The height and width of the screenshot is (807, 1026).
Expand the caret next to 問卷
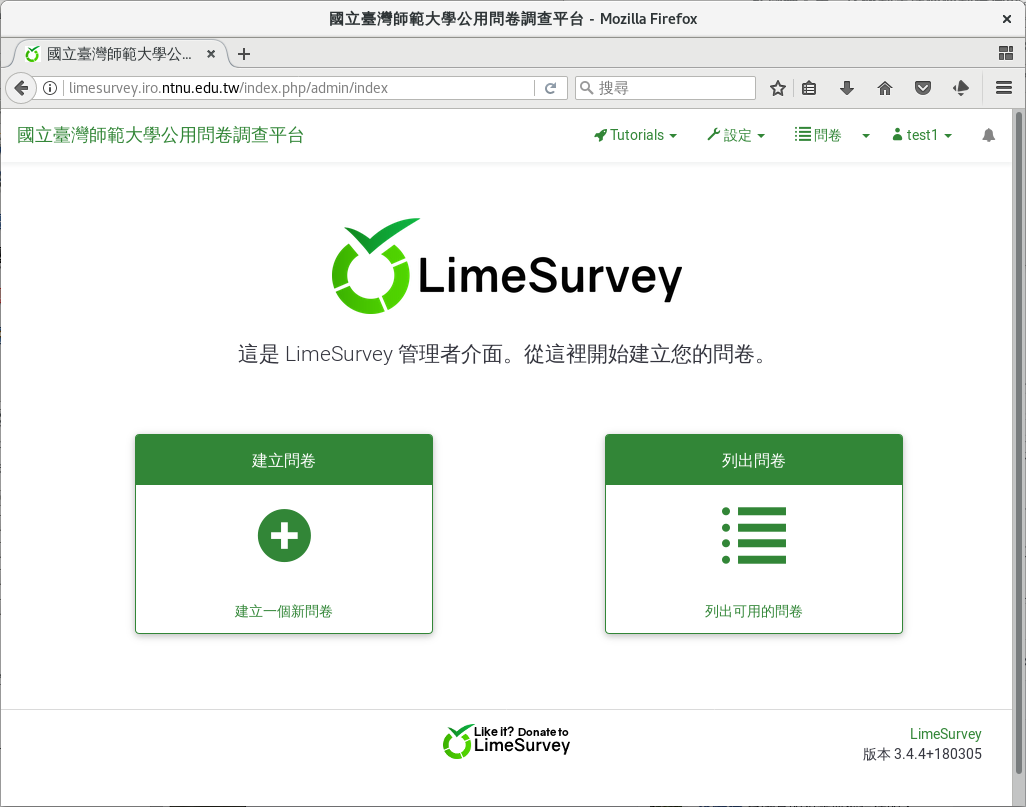point(866,135)
